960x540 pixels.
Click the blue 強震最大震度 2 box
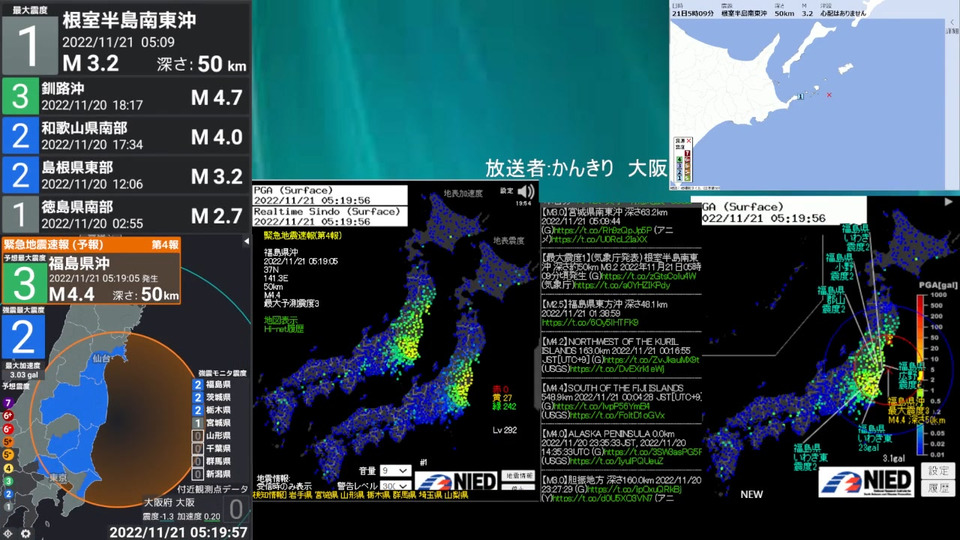tap(23, 337)
